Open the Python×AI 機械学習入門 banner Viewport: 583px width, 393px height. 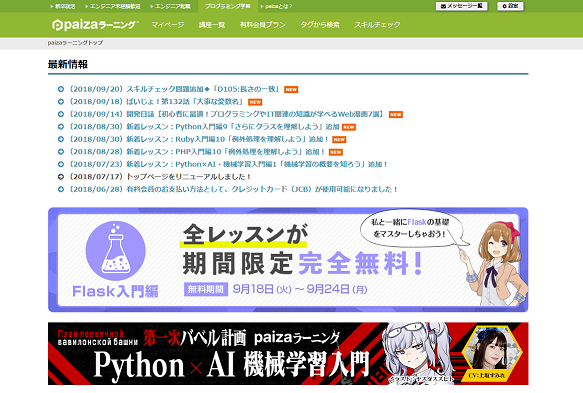pos(288,354)
